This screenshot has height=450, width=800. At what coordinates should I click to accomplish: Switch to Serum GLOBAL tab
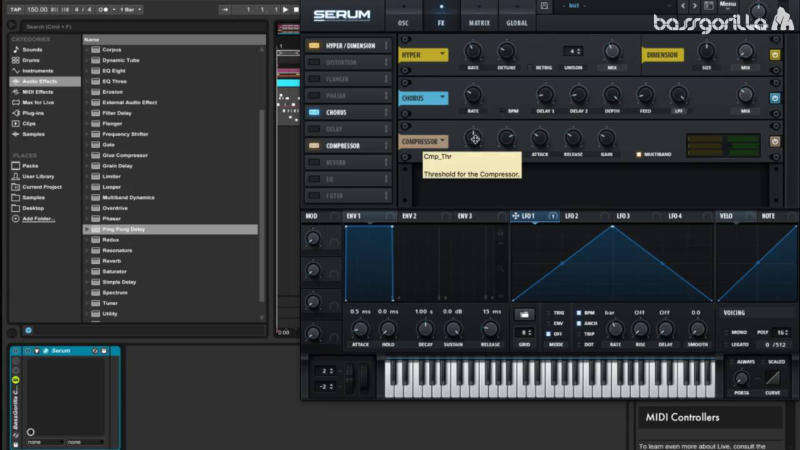pos(517,23)
